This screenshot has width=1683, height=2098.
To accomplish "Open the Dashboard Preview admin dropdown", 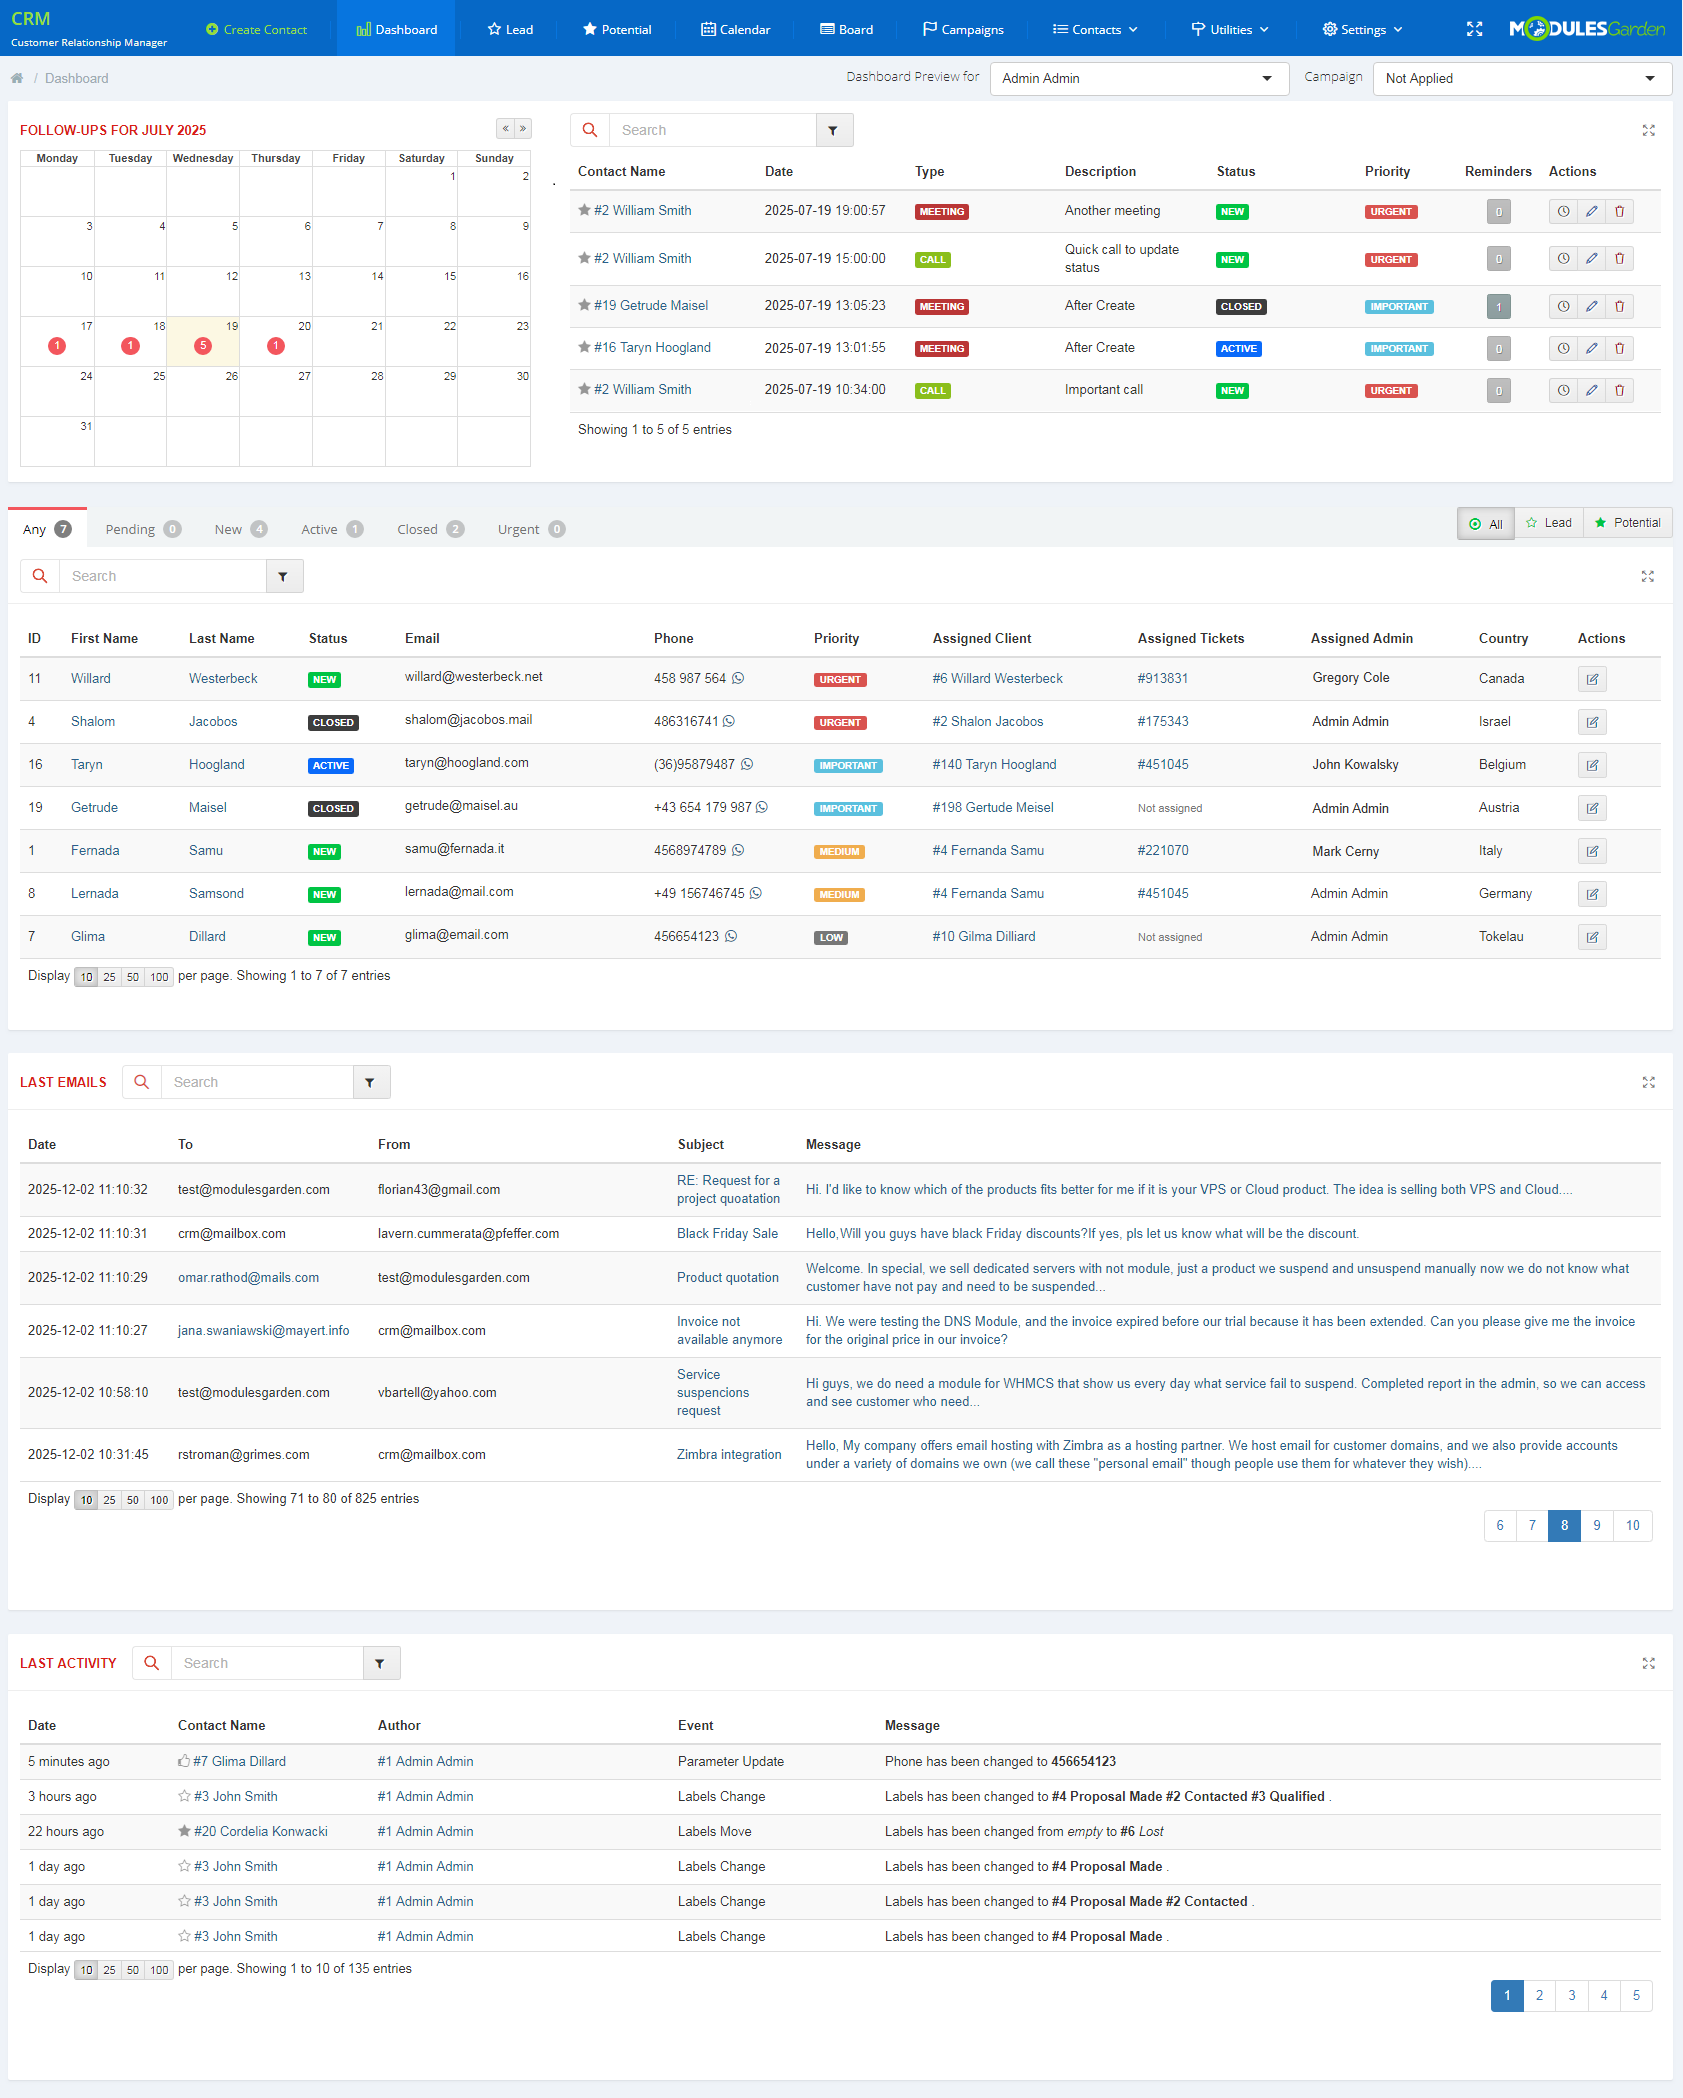I will click(x=1138, y=78).
